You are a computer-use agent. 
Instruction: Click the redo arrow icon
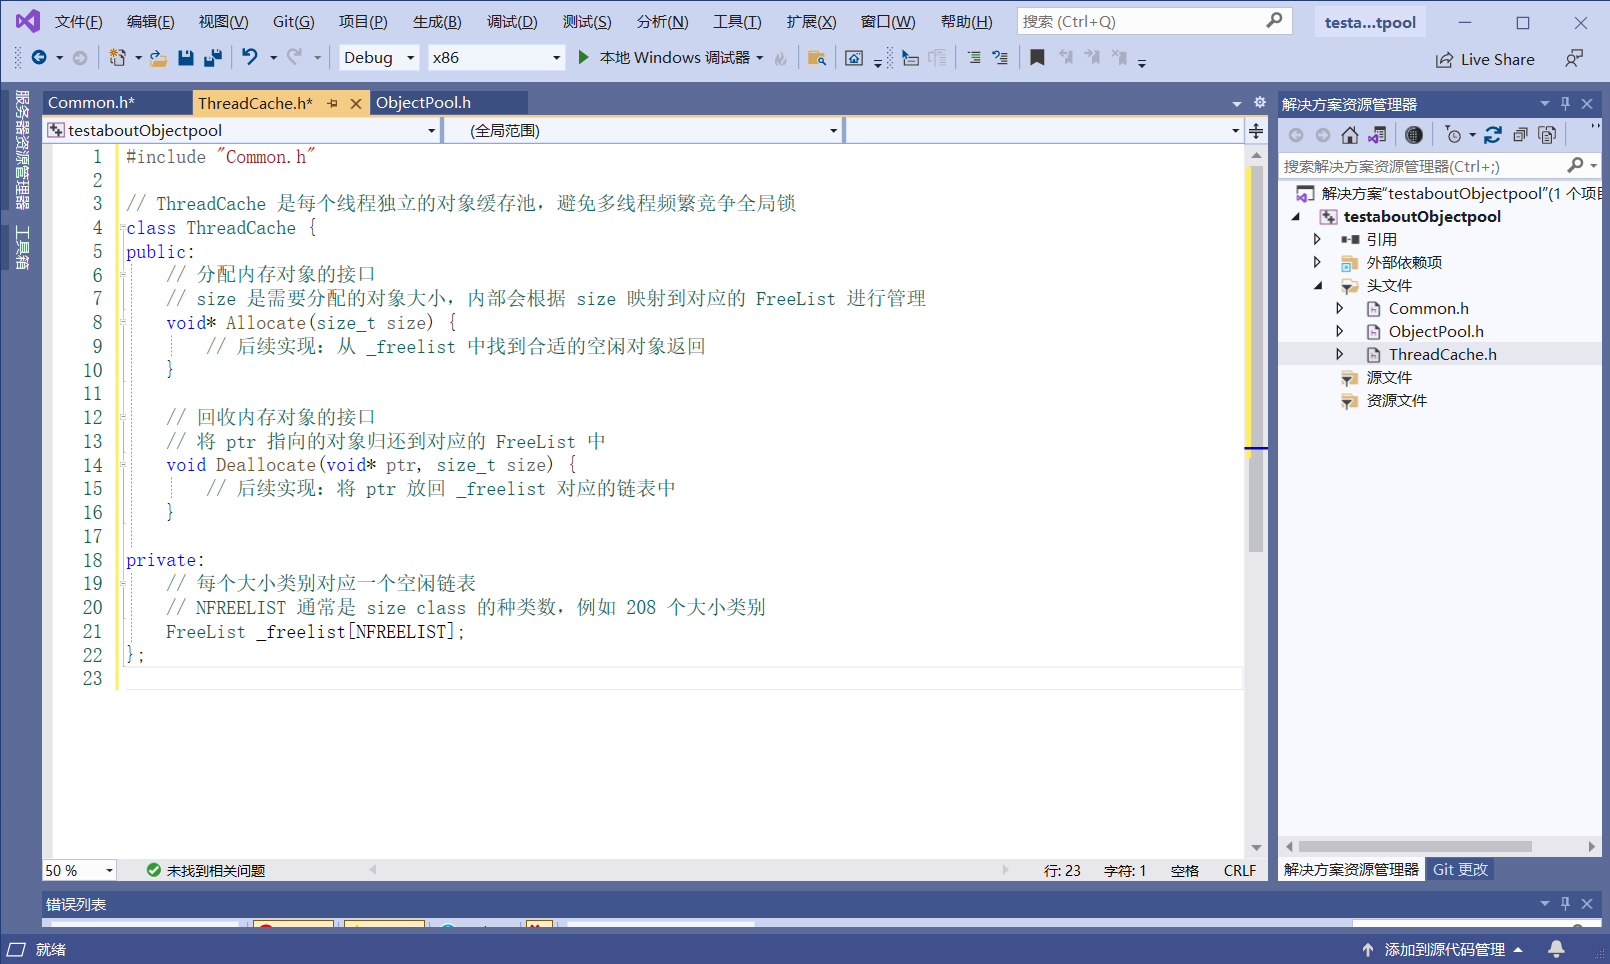[294, 58]
